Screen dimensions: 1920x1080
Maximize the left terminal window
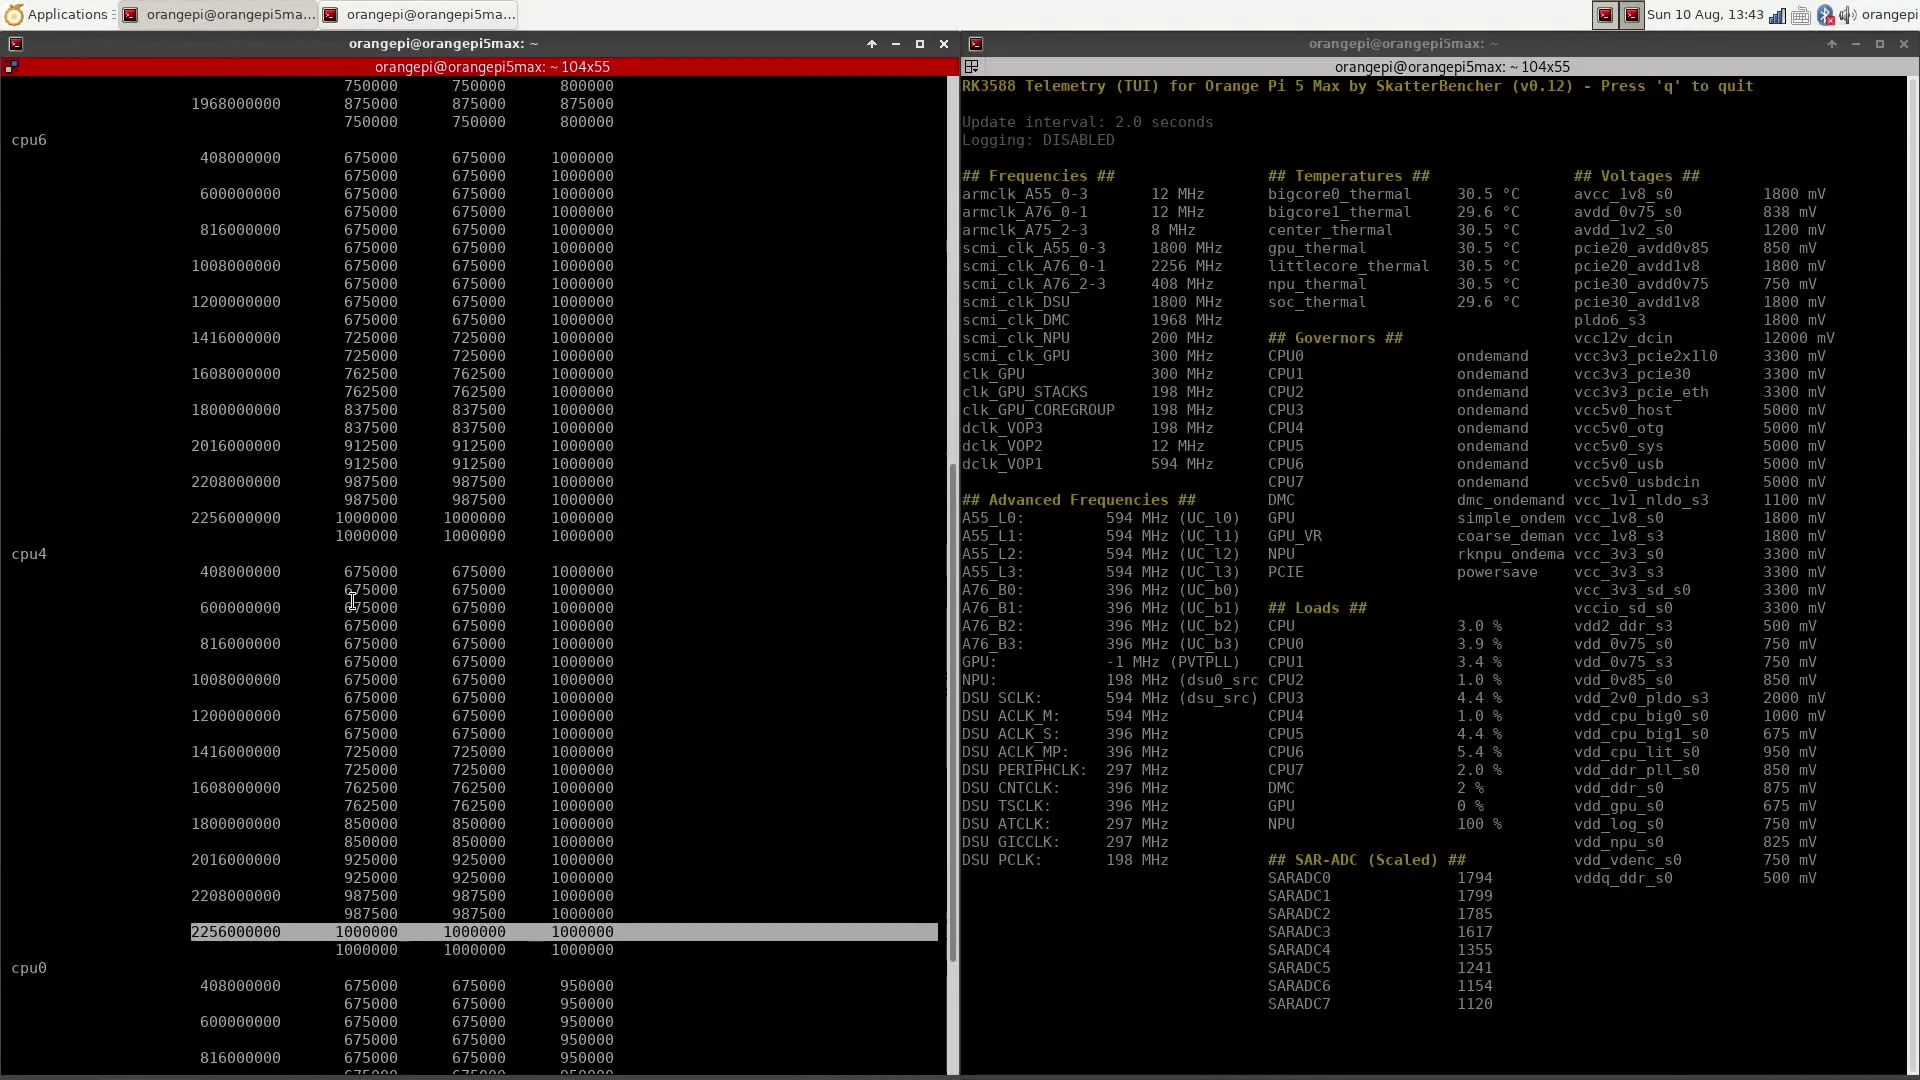coord(919,44)
